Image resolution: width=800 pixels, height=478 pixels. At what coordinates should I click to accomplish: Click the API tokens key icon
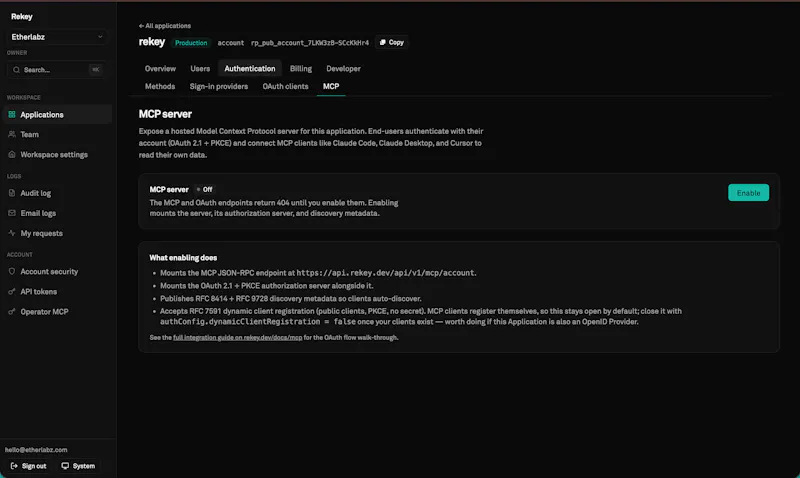(12, 291)
